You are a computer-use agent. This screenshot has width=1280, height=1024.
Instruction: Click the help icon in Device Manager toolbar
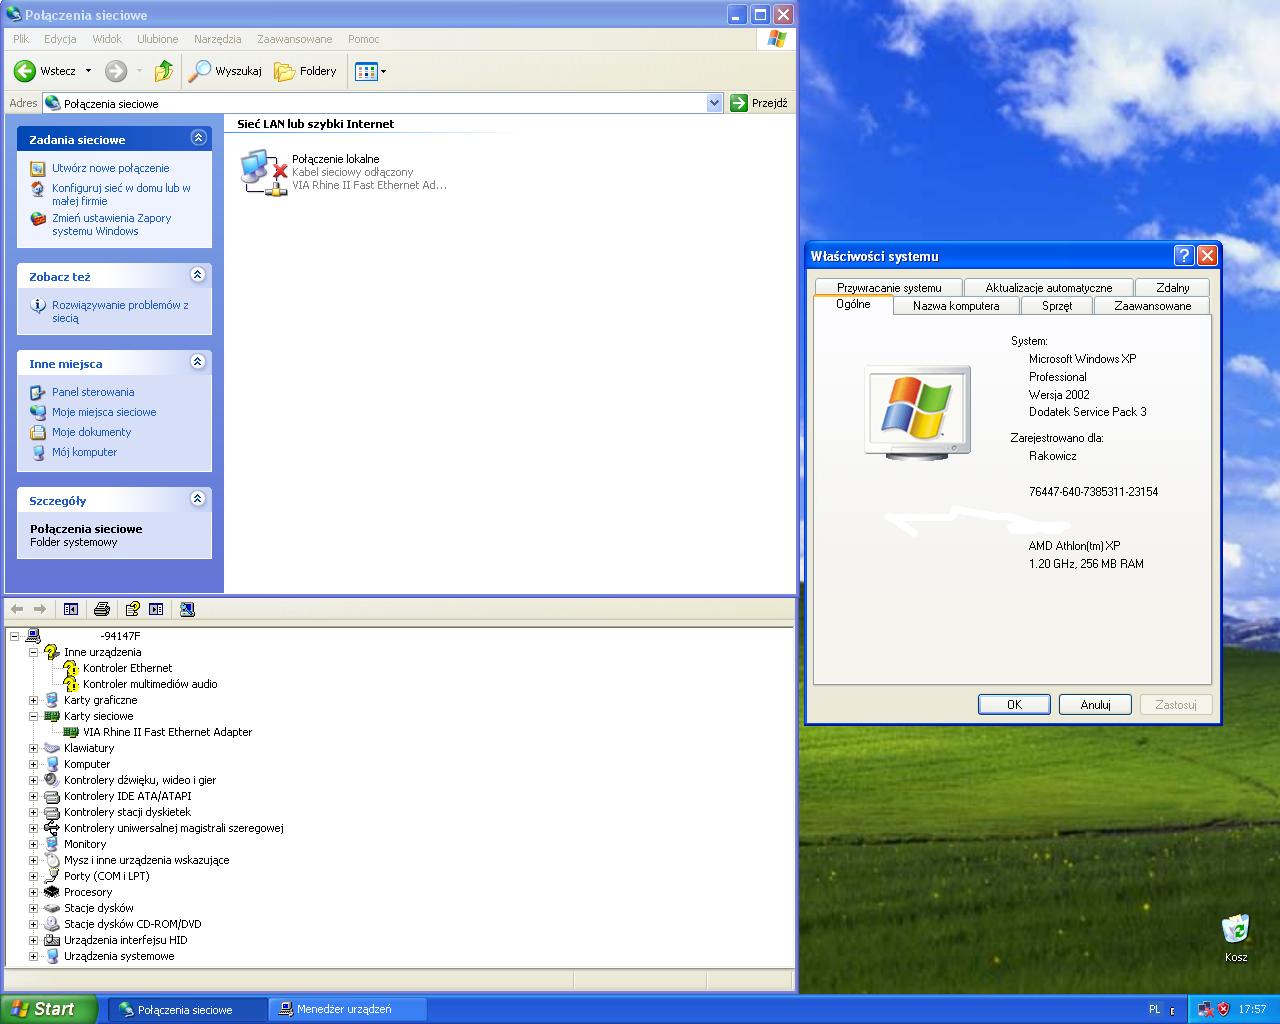(x=132, y=609)
